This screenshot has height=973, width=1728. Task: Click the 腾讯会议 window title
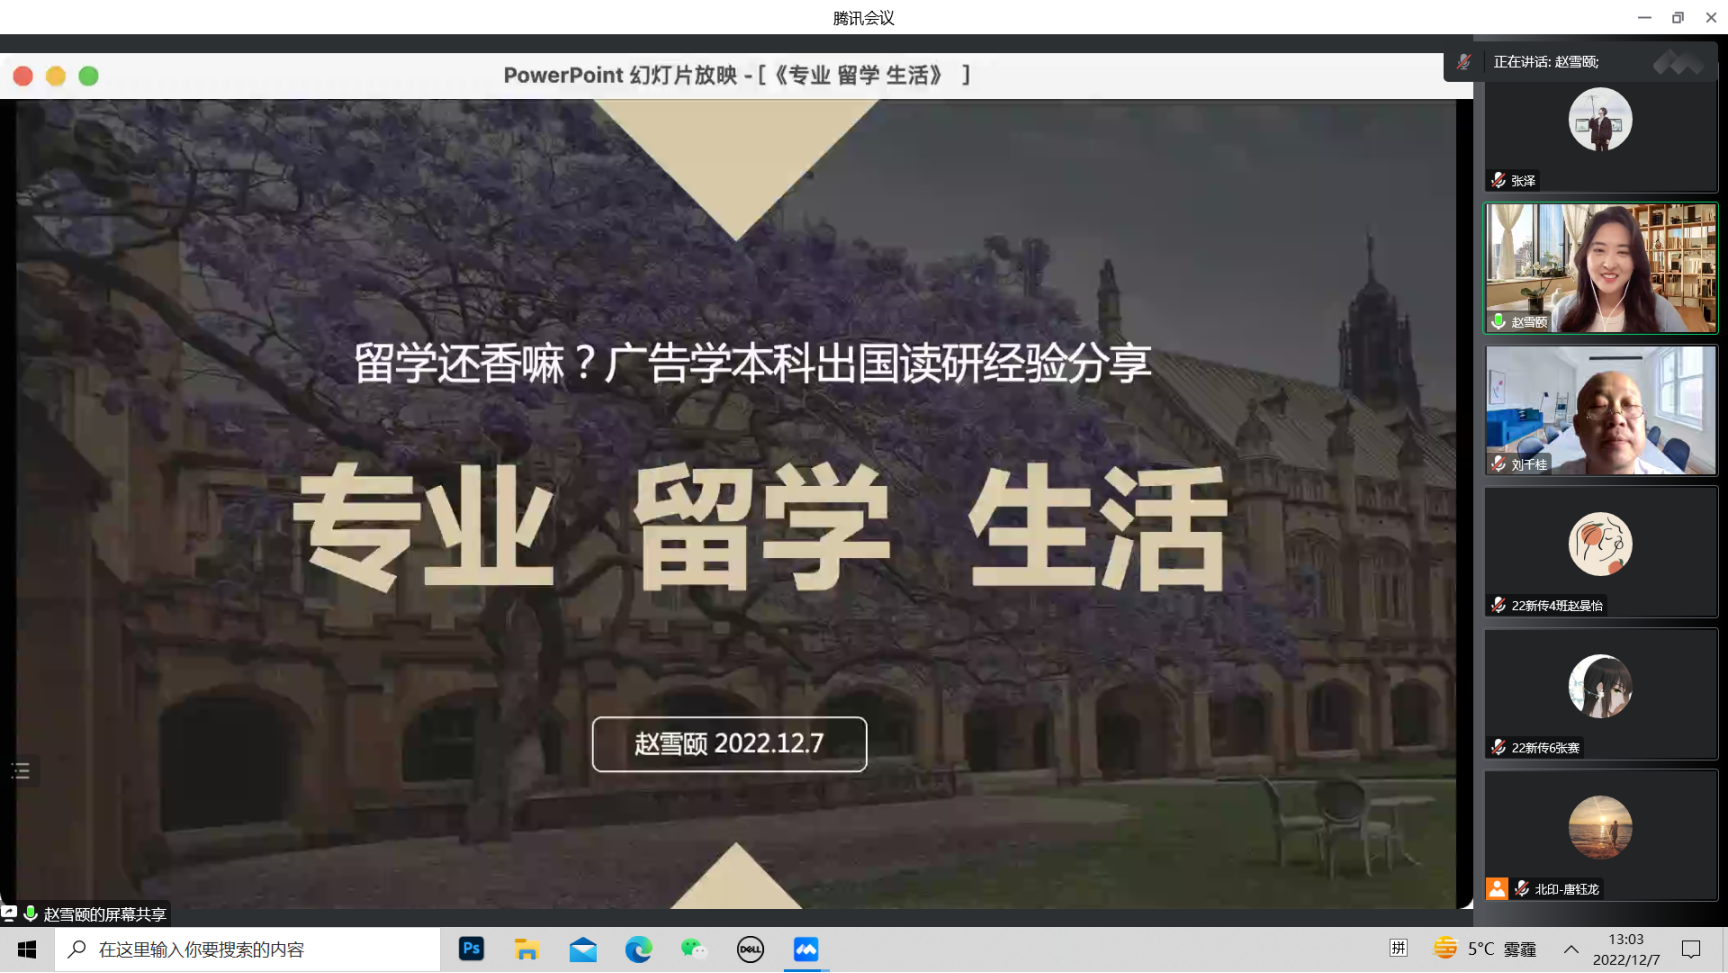pos(864,17)
